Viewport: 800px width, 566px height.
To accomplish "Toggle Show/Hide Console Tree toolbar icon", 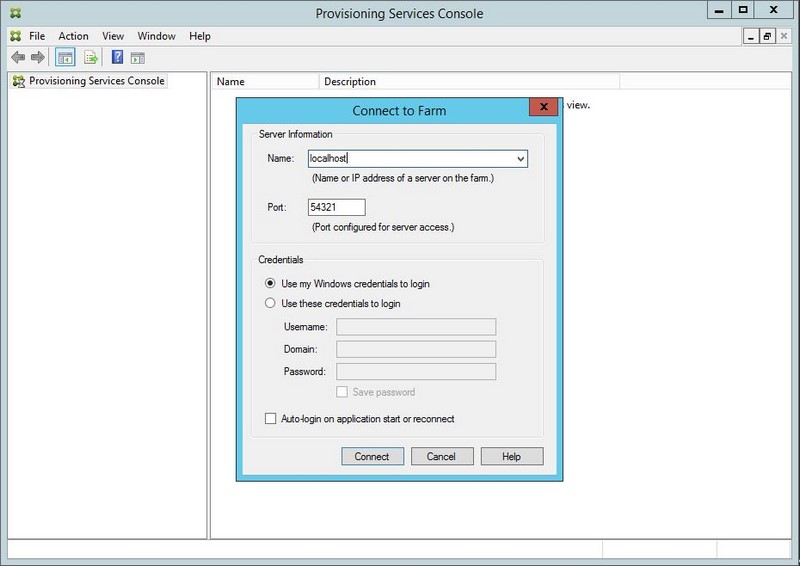I will point(65,57).
